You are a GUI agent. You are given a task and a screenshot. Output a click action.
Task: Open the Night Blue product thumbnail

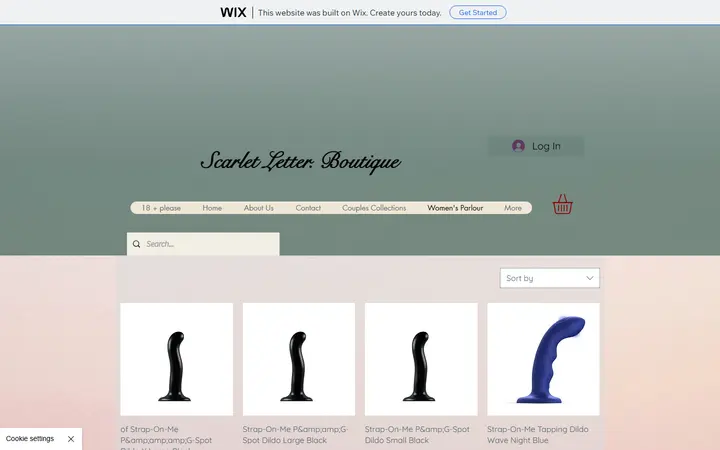pos(543,359)
